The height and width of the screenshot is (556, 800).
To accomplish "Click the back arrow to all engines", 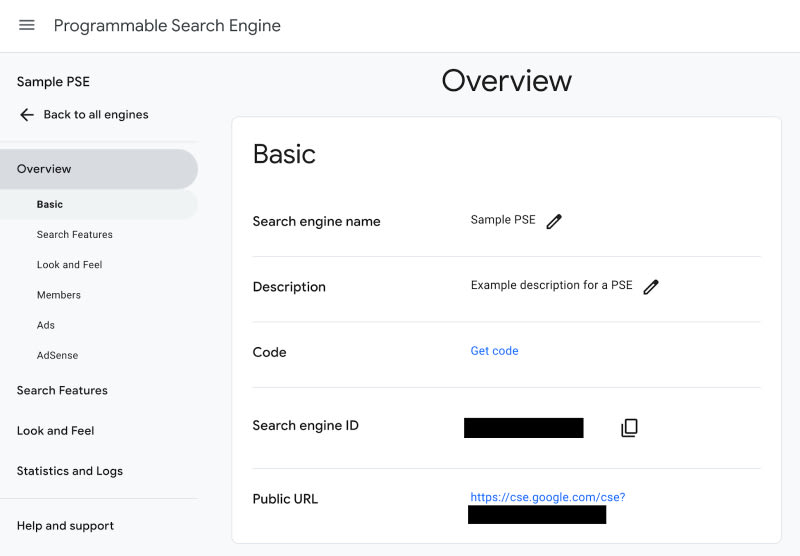I will (27, 115).
